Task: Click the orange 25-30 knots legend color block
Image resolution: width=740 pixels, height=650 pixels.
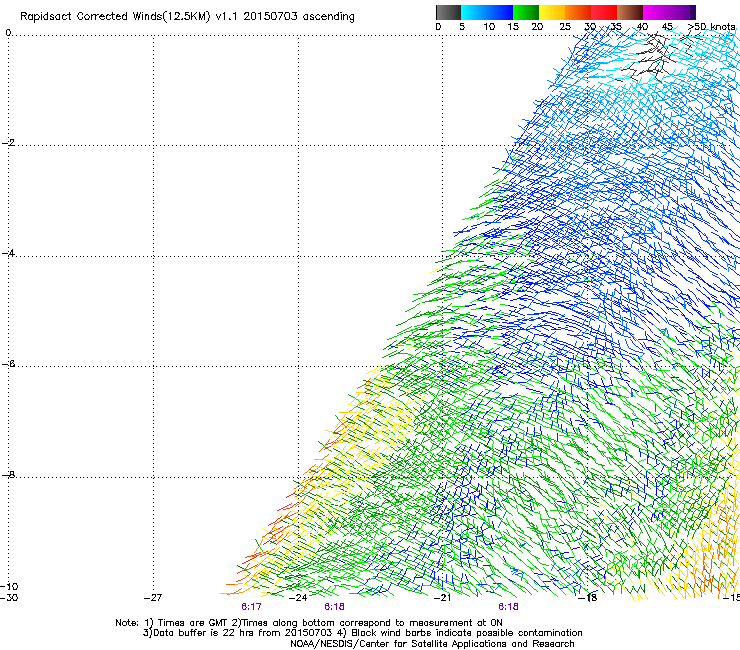Action: [x=578, y=12]
